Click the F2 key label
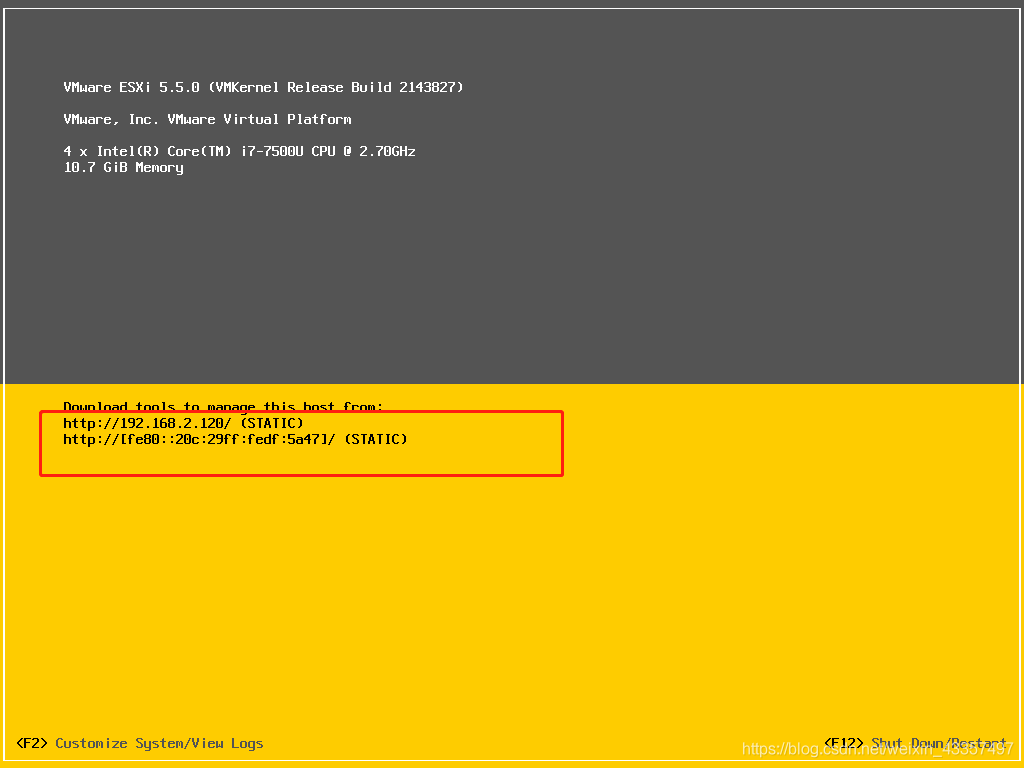The image size is (1024, 768). [x=32, y=743]
